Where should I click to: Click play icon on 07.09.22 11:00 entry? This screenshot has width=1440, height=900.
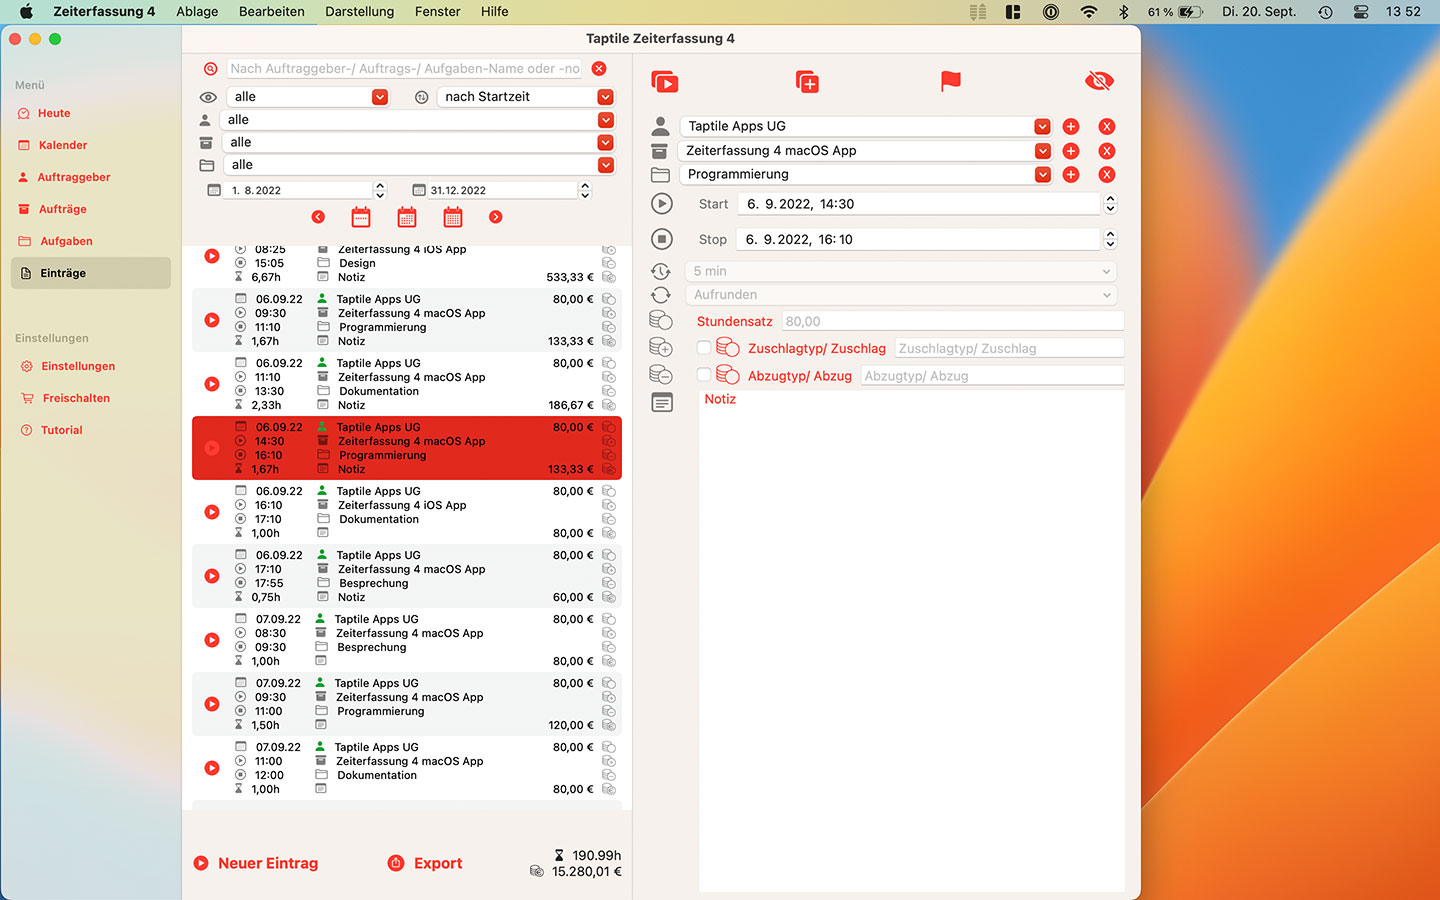(212, 768)
